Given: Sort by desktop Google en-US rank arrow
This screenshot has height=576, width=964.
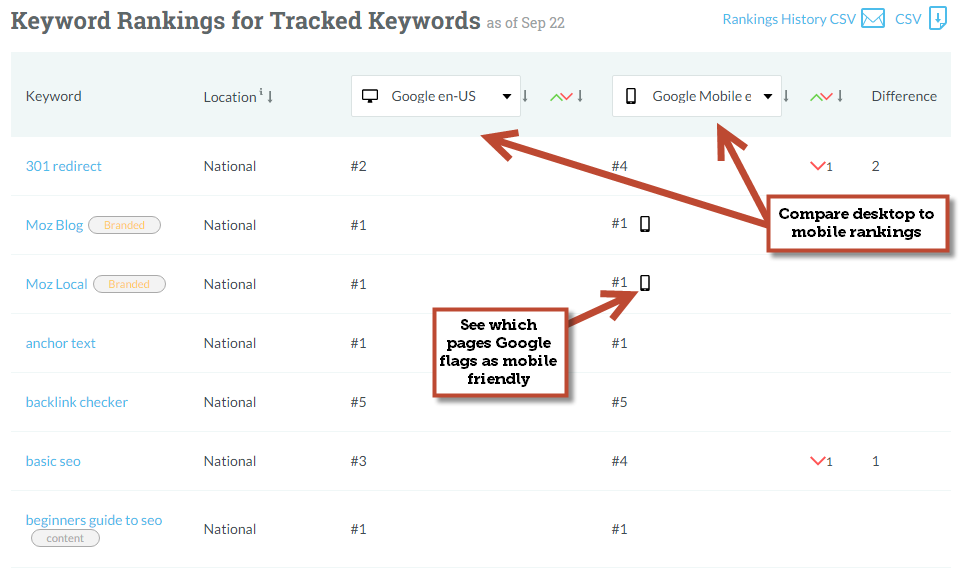Looking at the screenshot, I should click(525, 96).
